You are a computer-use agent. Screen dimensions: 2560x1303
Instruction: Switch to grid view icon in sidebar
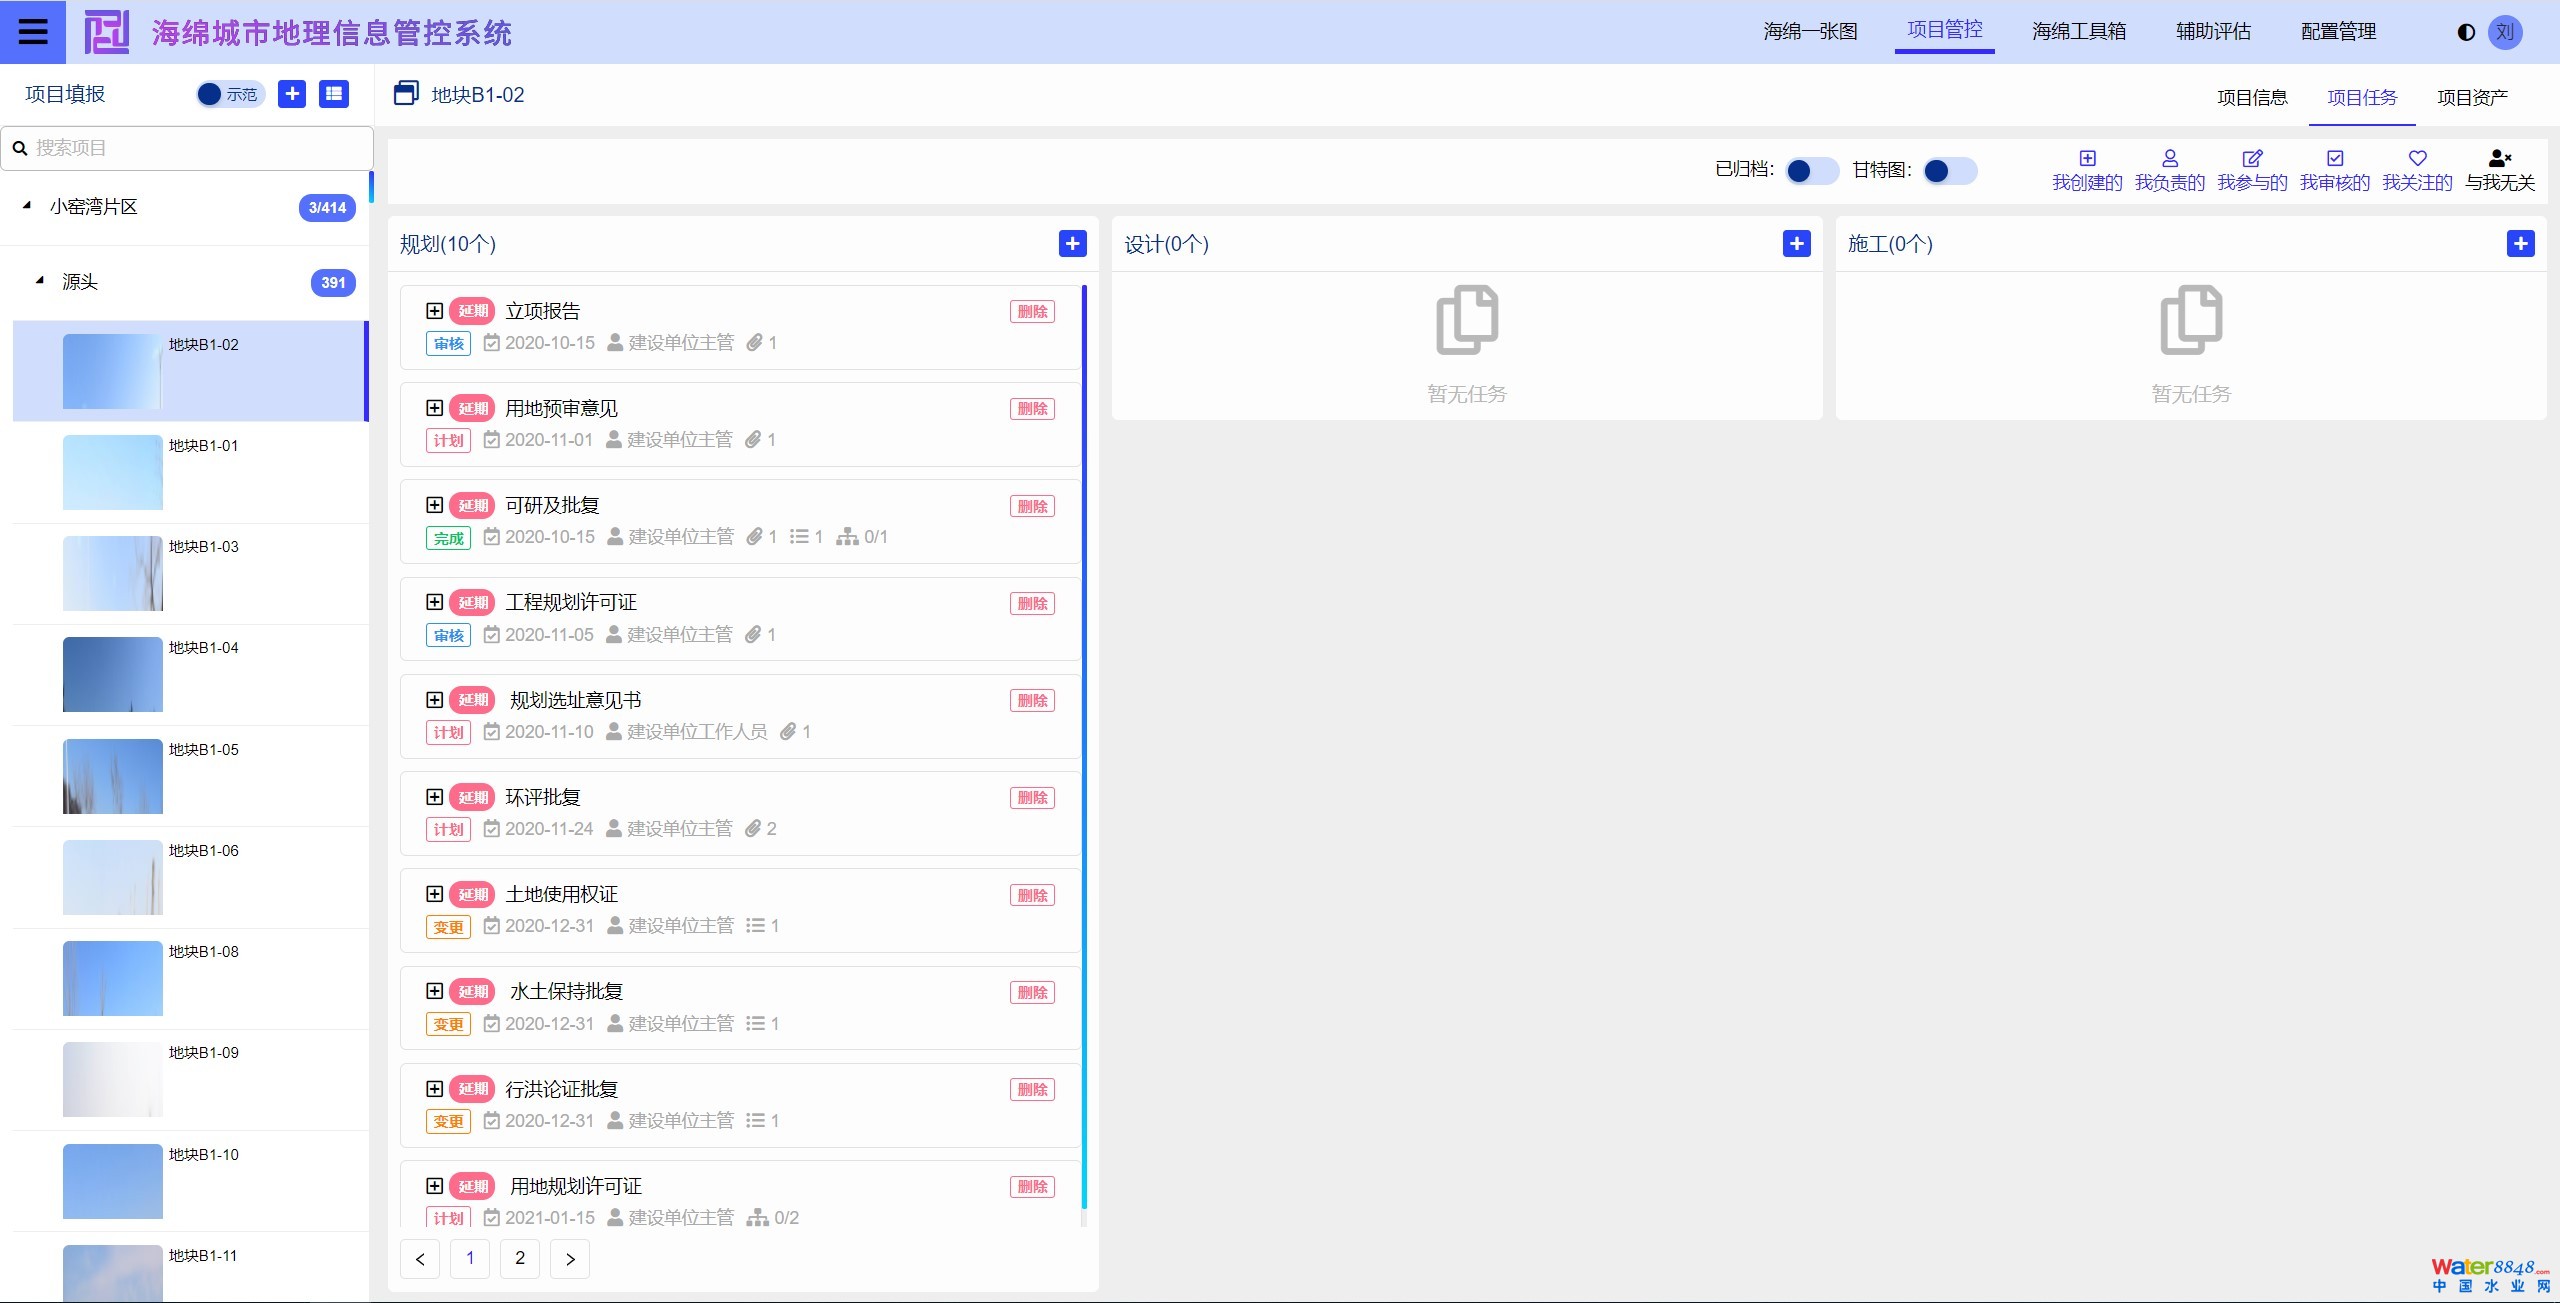click(x=334, y=94)
